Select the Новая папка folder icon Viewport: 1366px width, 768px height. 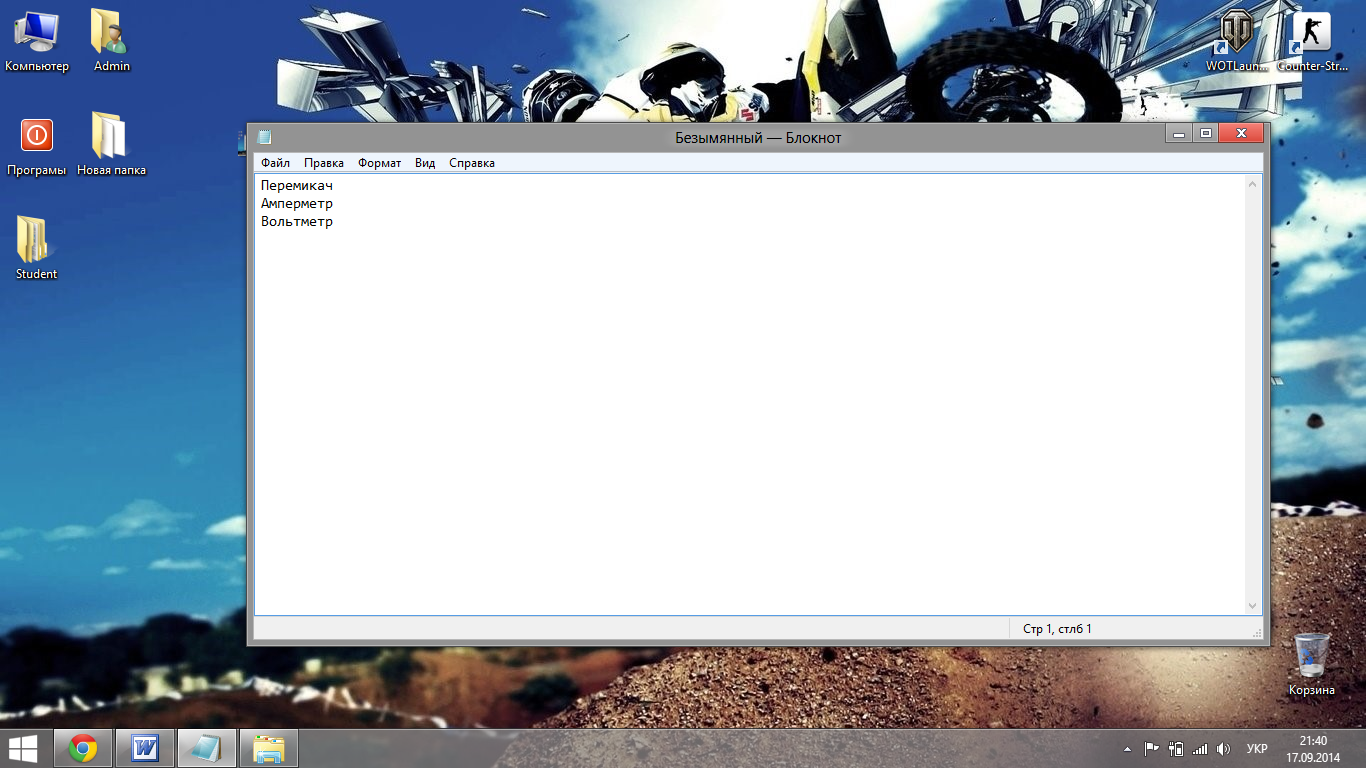[x=112, y=146]
